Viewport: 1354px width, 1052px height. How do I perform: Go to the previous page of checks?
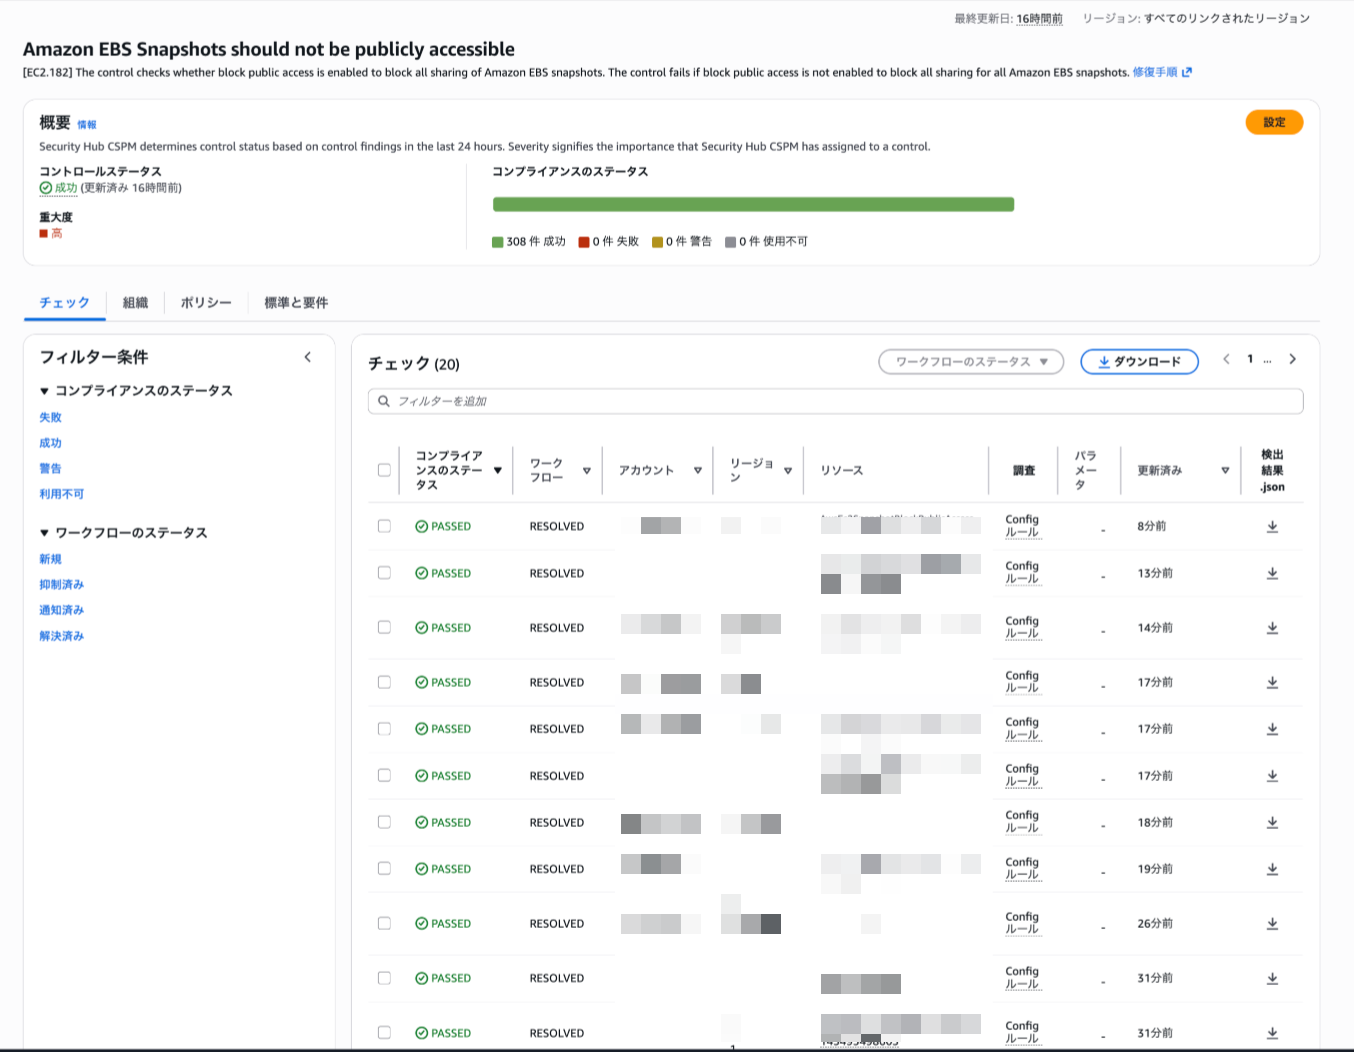(1226, 359)
